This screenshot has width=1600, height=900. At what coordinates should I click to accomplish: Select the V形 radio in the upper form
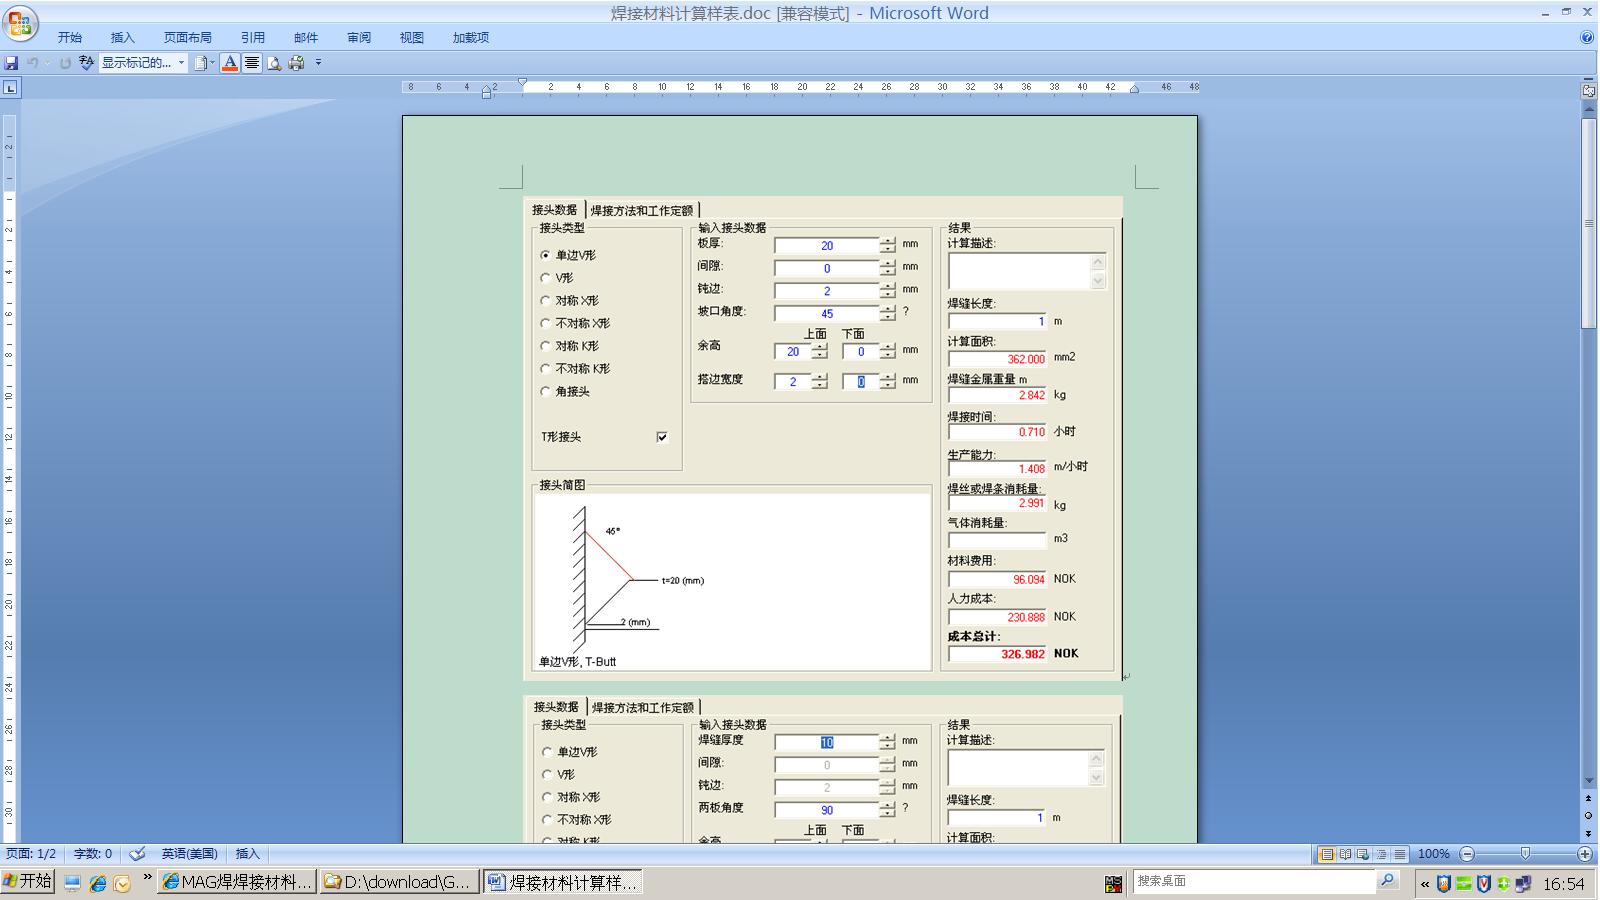[x=545, y=278]
